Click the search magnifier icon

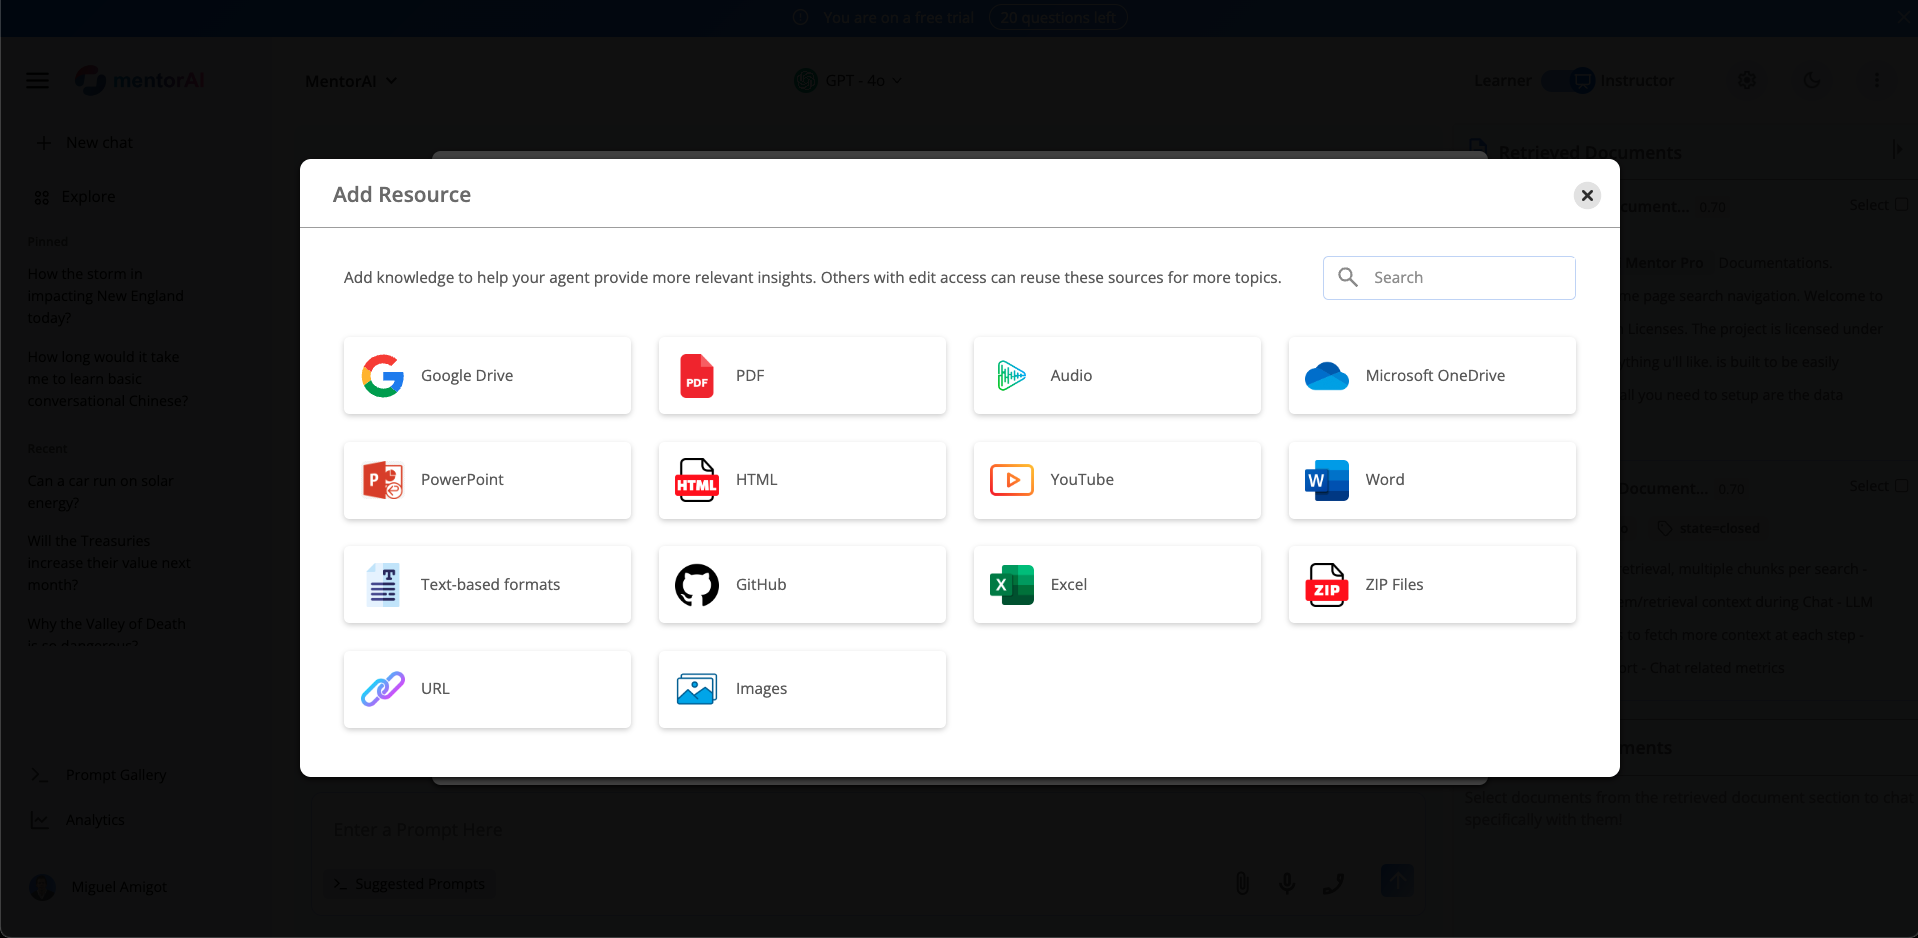coord(1348,277)
